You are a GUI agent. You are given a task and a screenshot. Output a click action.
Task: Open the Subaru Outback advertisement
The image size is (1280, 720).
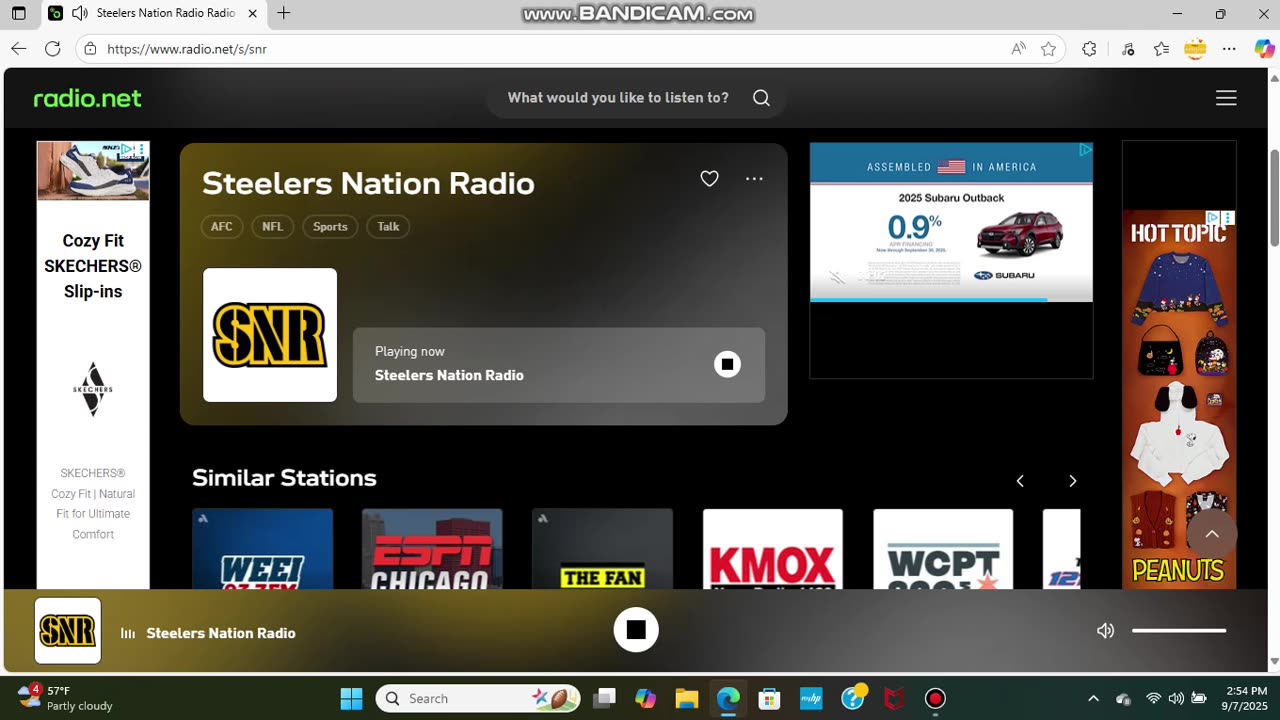coord(951,222)
